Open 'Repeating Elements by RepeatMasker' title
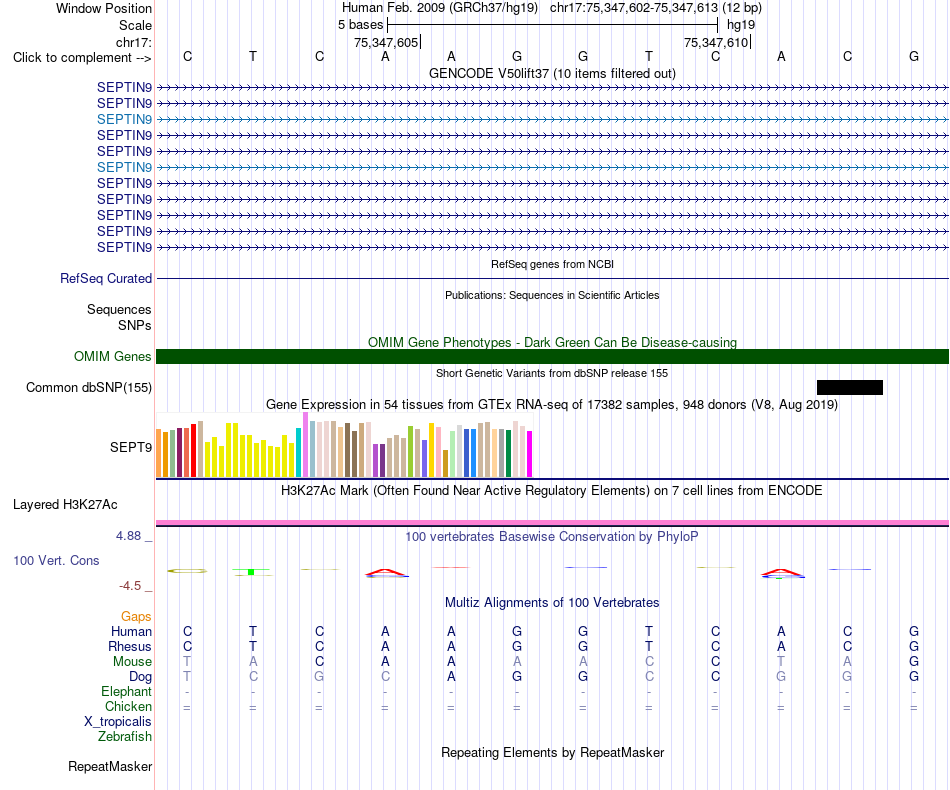Image resolution: width=950 pixels, height=790 pixels. (552, 753)
